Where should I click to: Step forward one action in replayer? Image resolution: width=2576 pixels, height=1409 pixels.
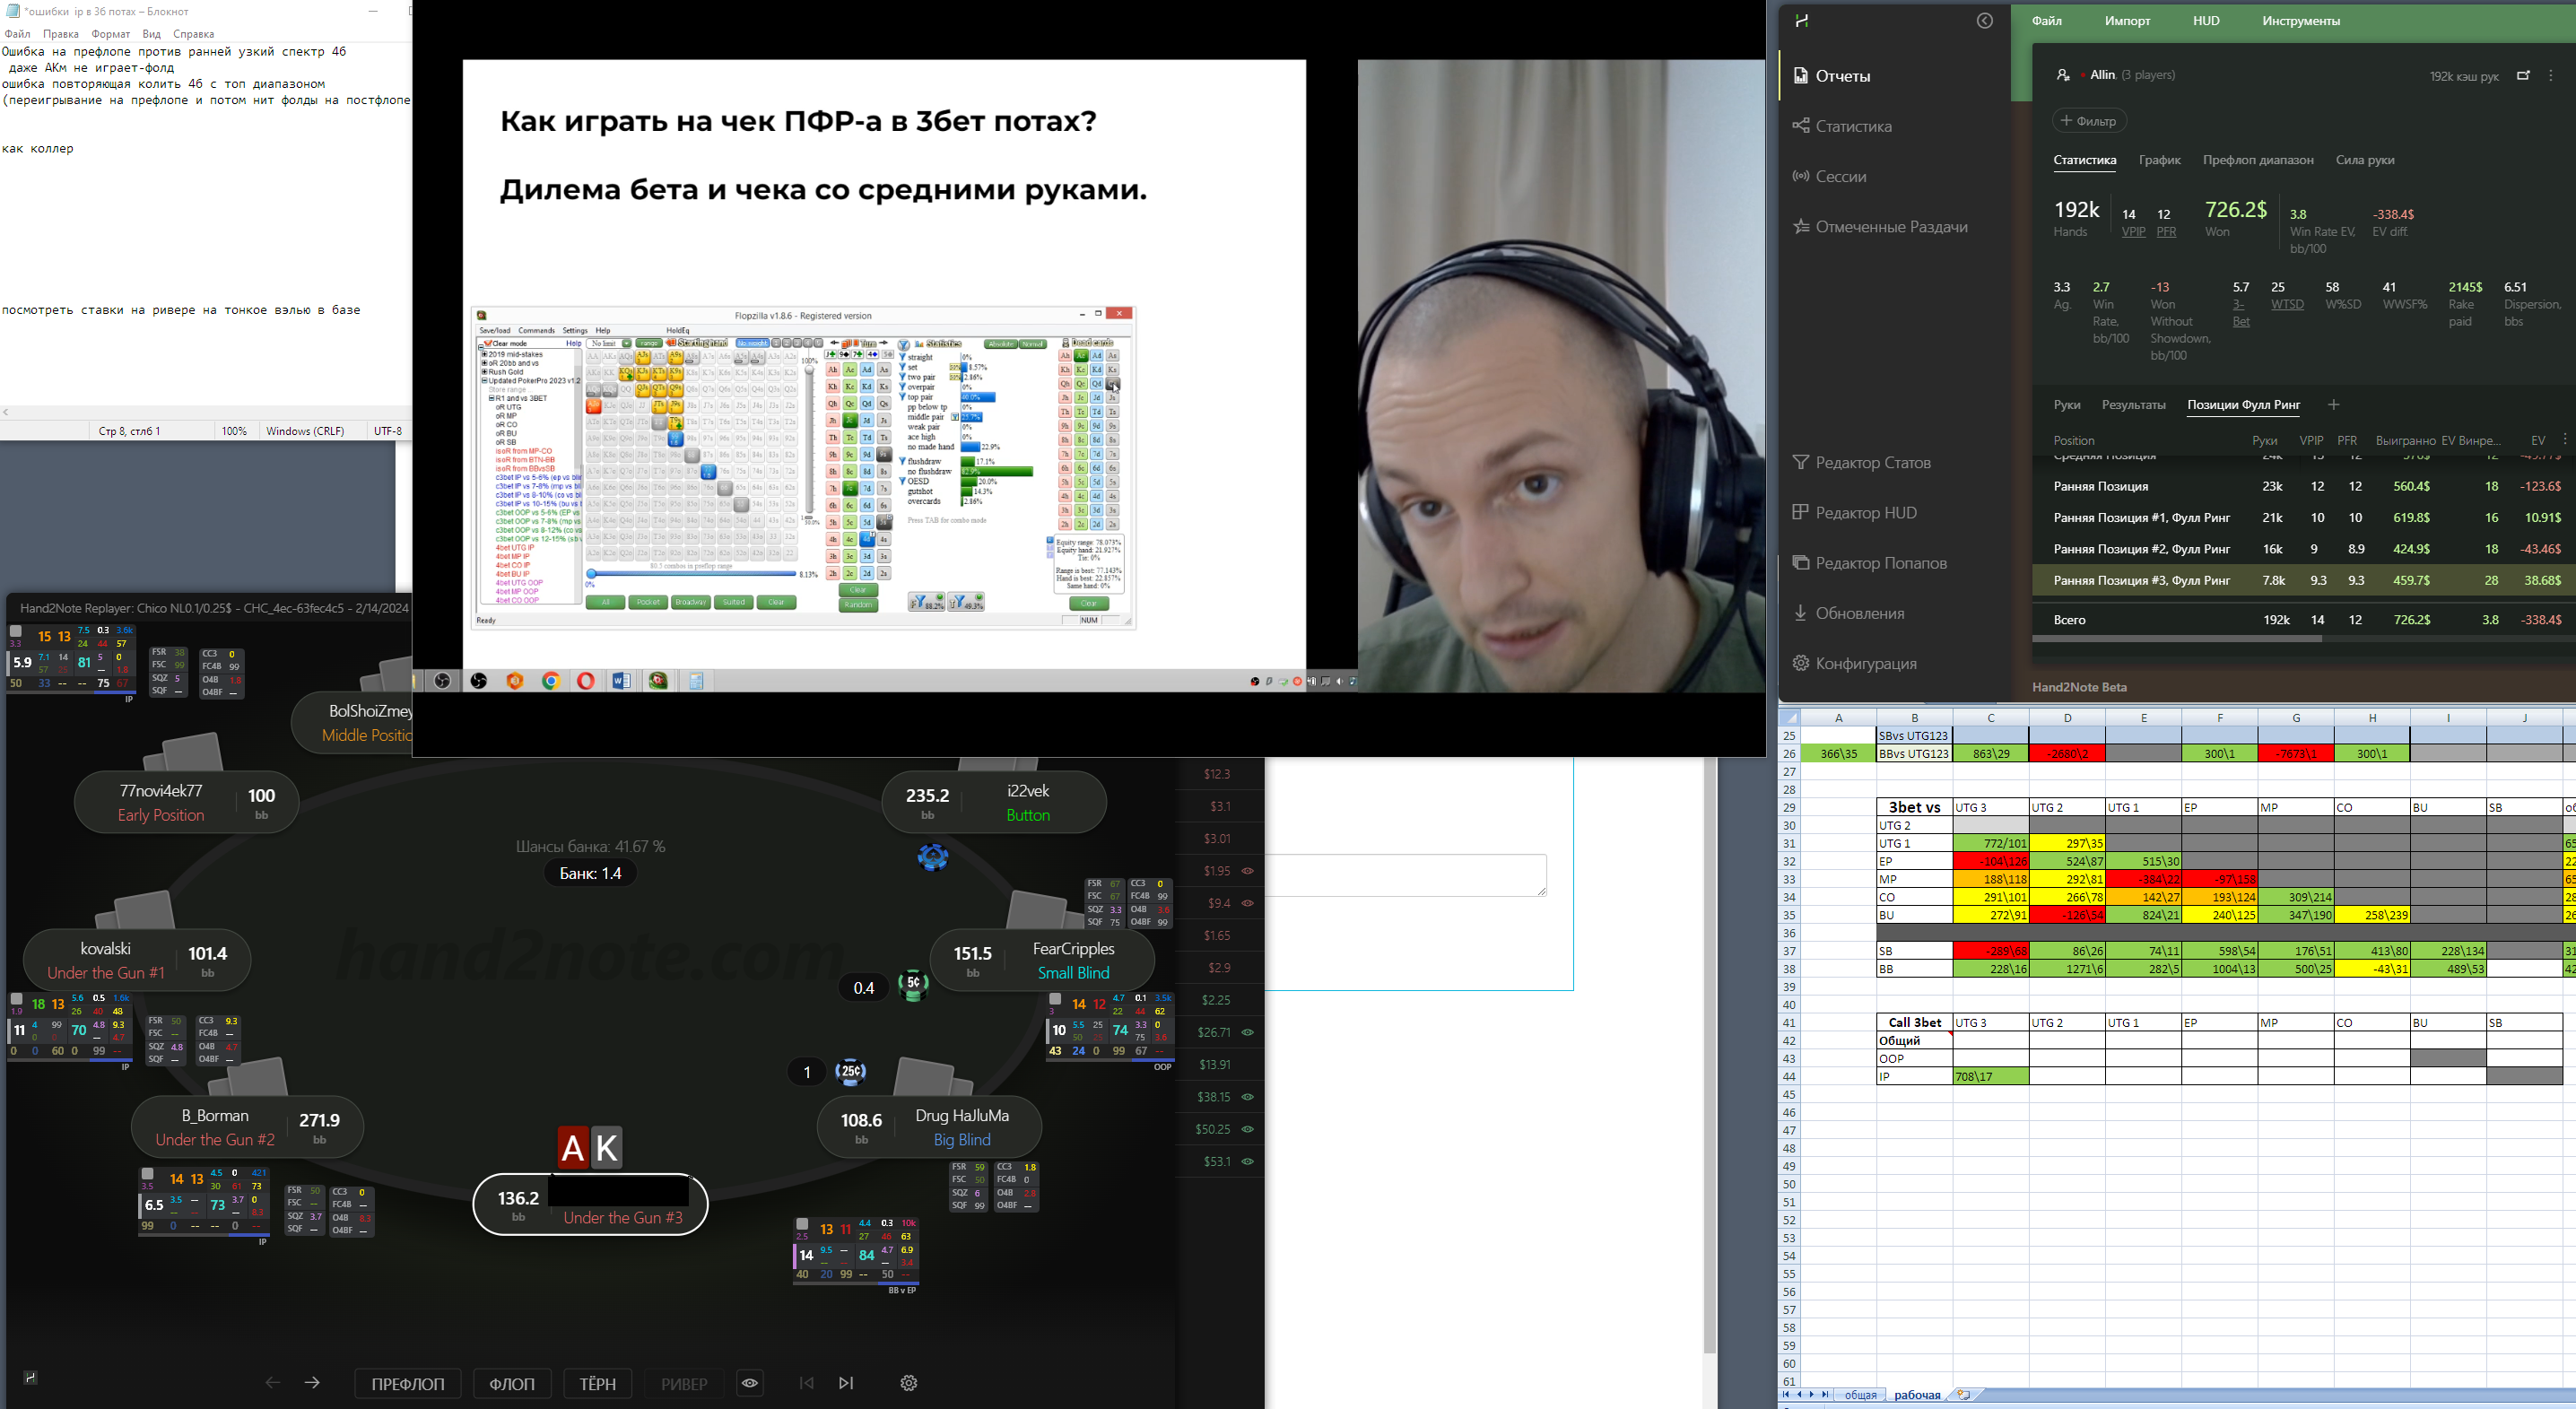pos(312,1382)
